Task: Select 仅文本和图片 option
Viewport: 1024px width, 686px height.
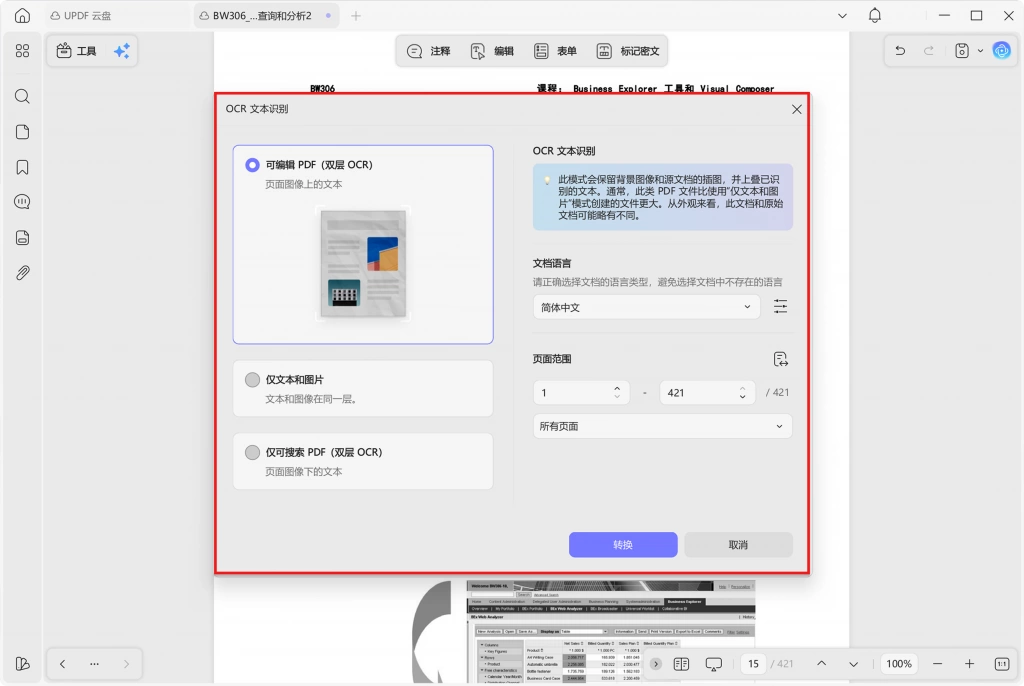Action: click(363, 388)
